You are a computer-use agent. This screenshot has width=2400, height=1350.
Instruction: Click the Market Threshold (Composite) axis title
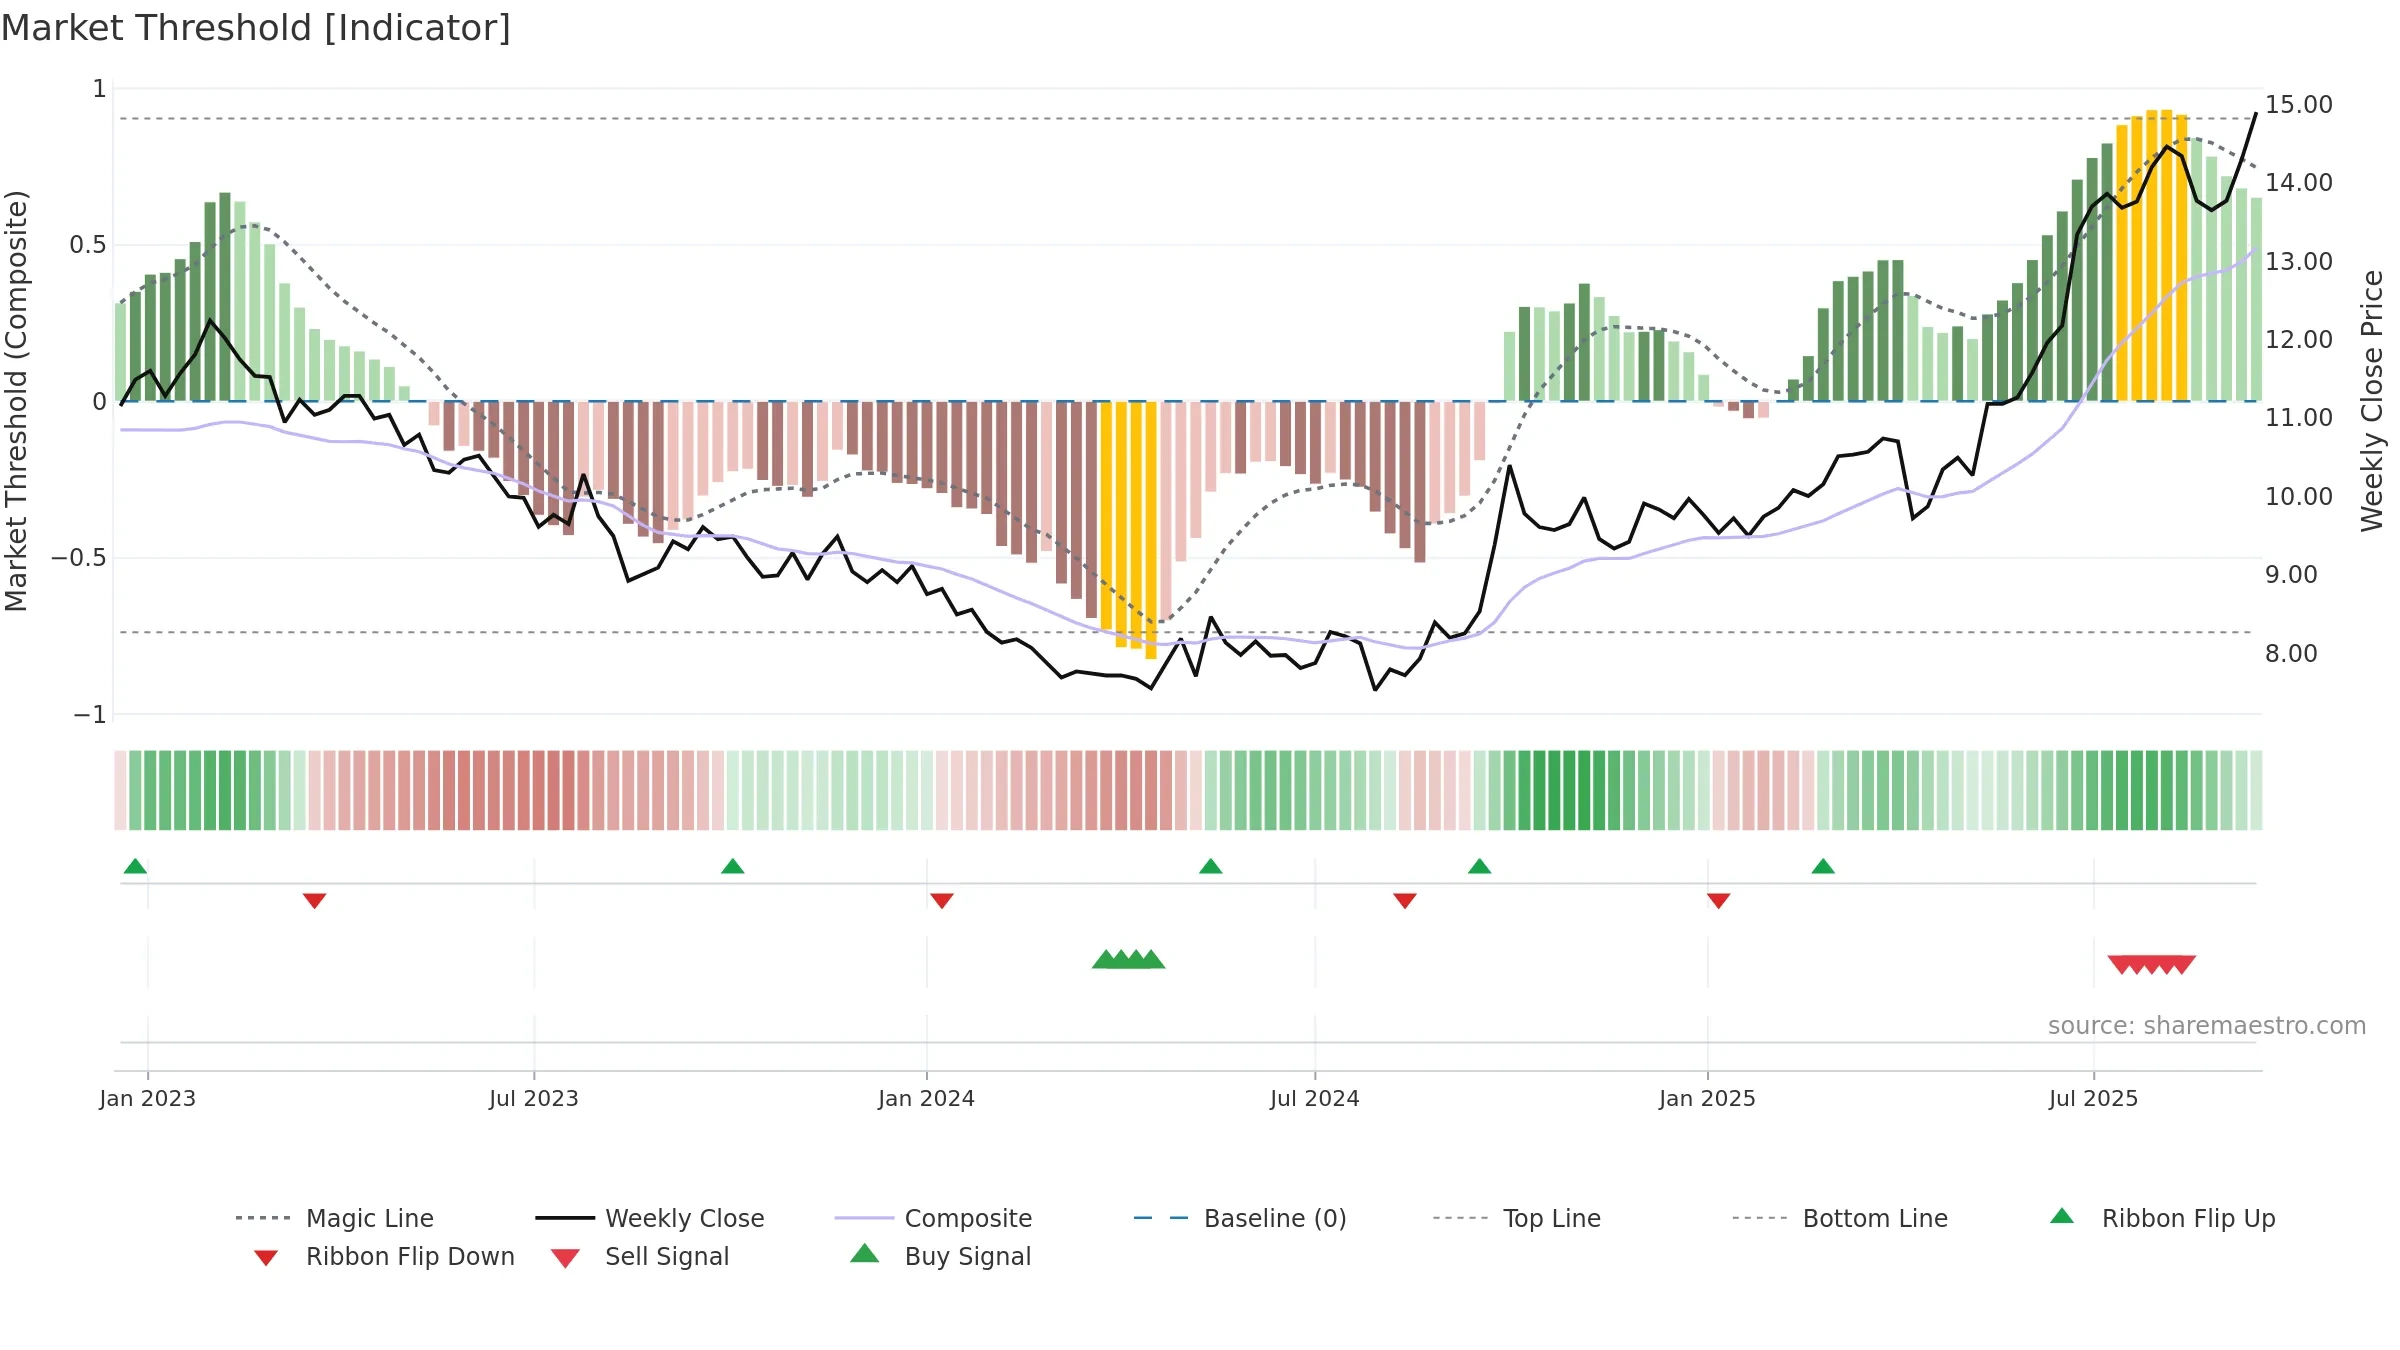click(x=16, y=401)
